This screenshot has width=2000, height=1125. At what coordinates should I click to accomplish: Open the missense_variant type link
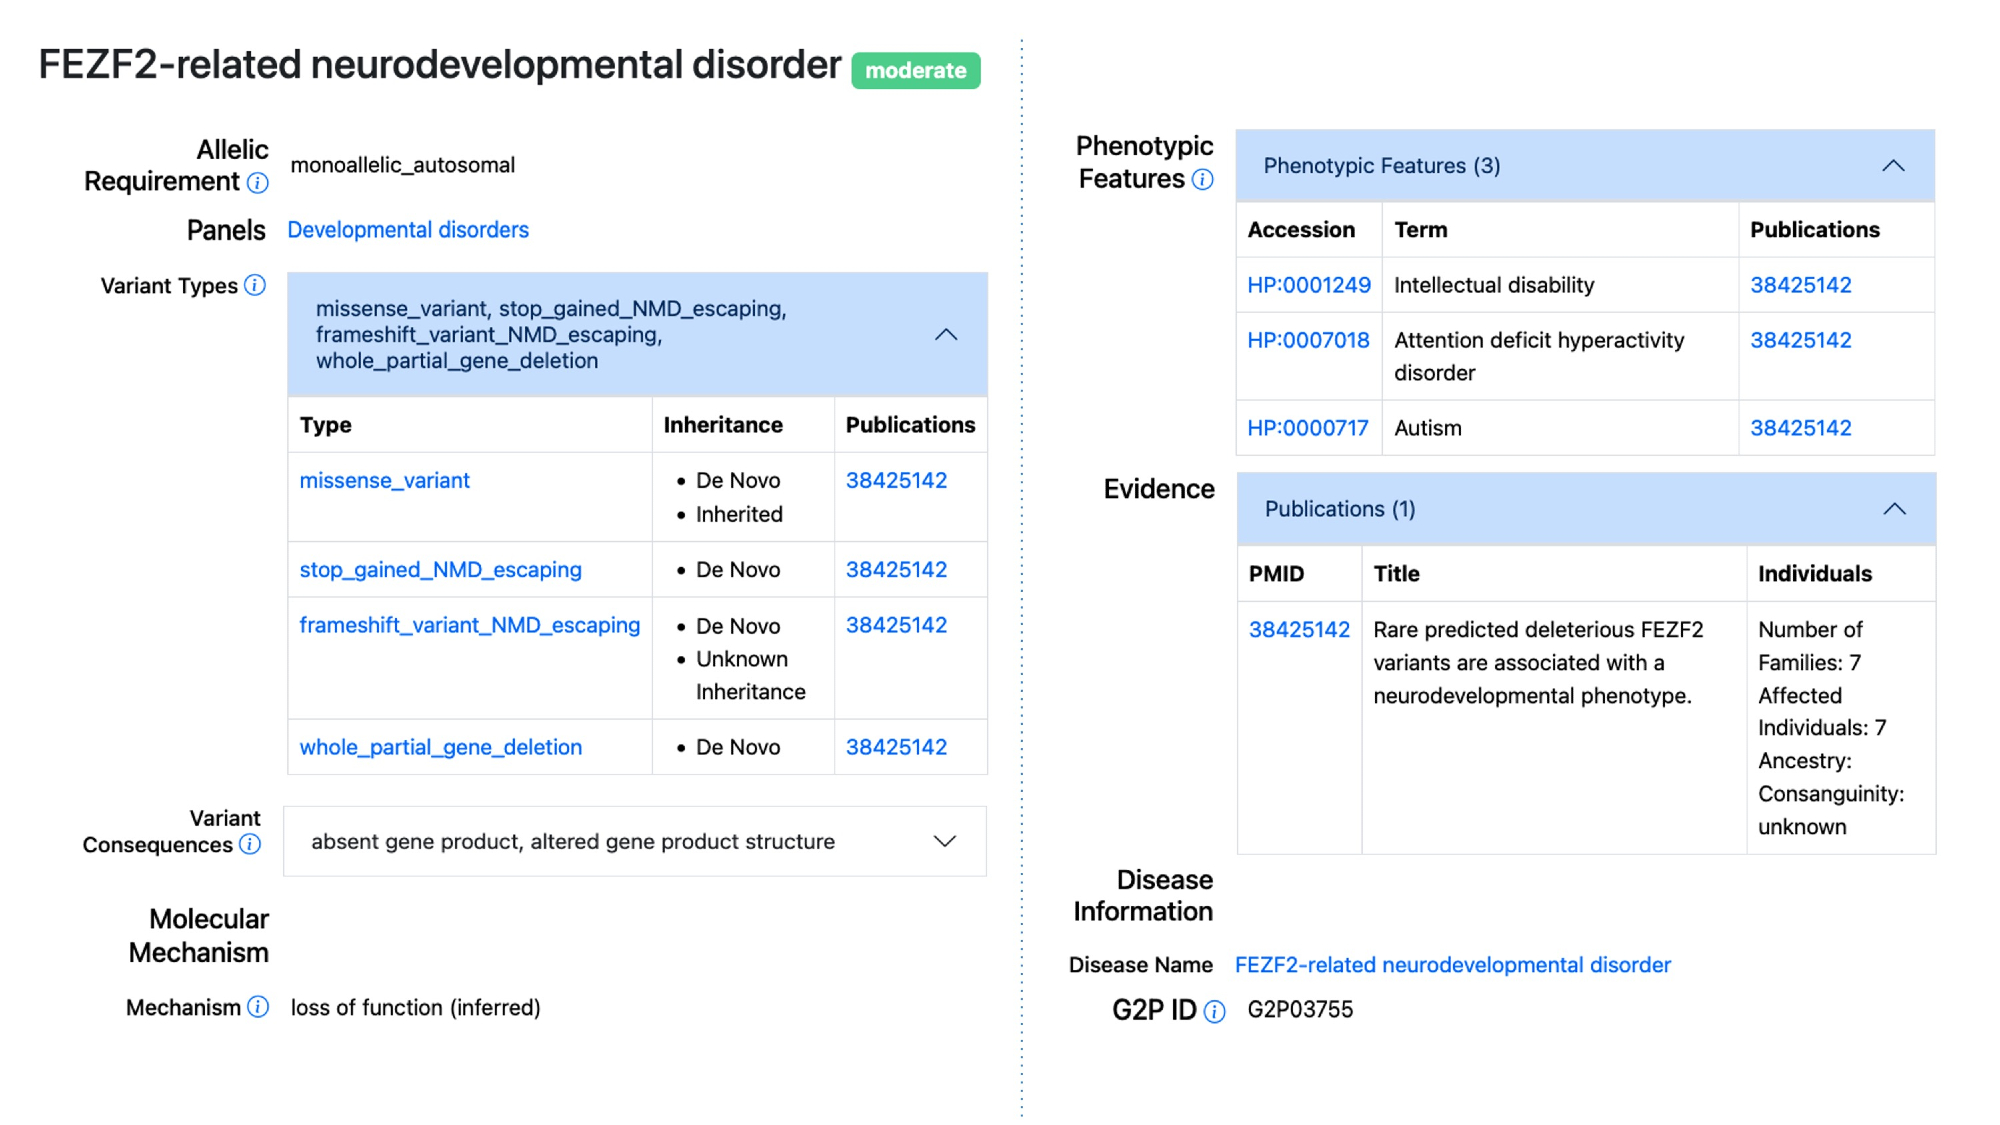coord(384,481)
